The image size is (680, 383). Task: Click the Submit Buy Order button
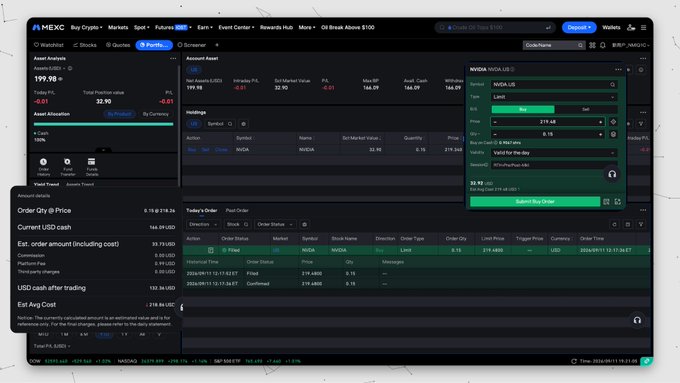(x=535, y=202)
